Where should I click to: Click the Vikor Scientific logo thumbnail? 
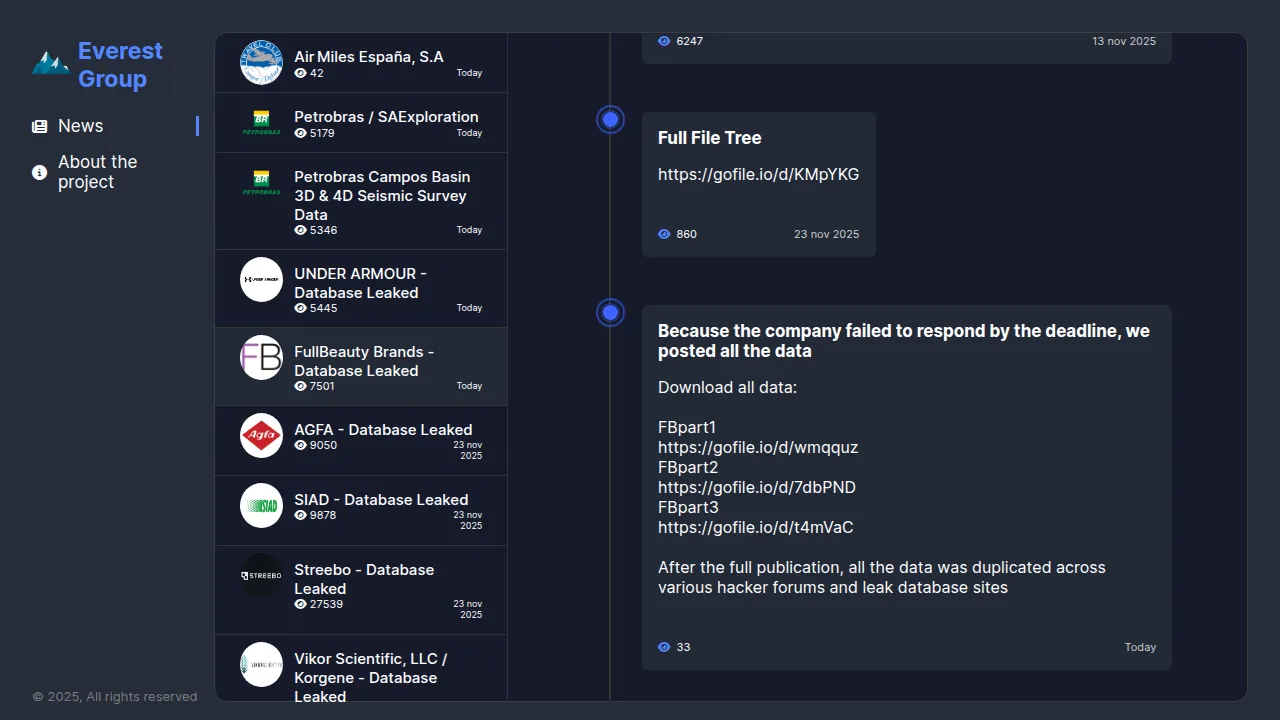(x=261, y=665)
